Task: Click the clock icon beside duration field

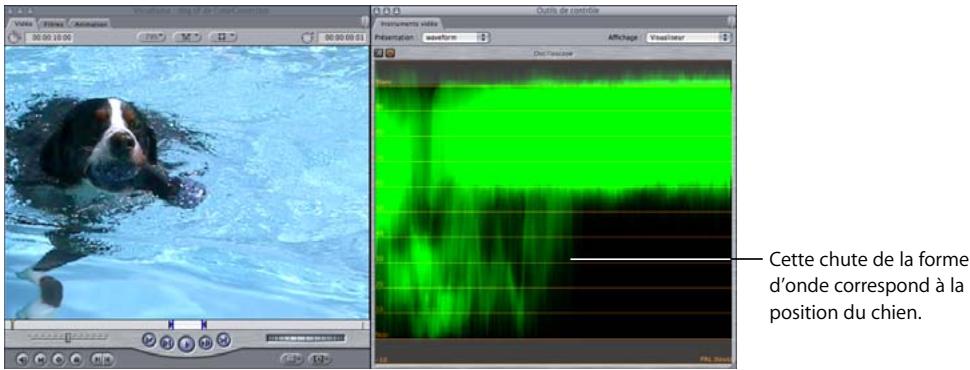Action: [15, 37]
